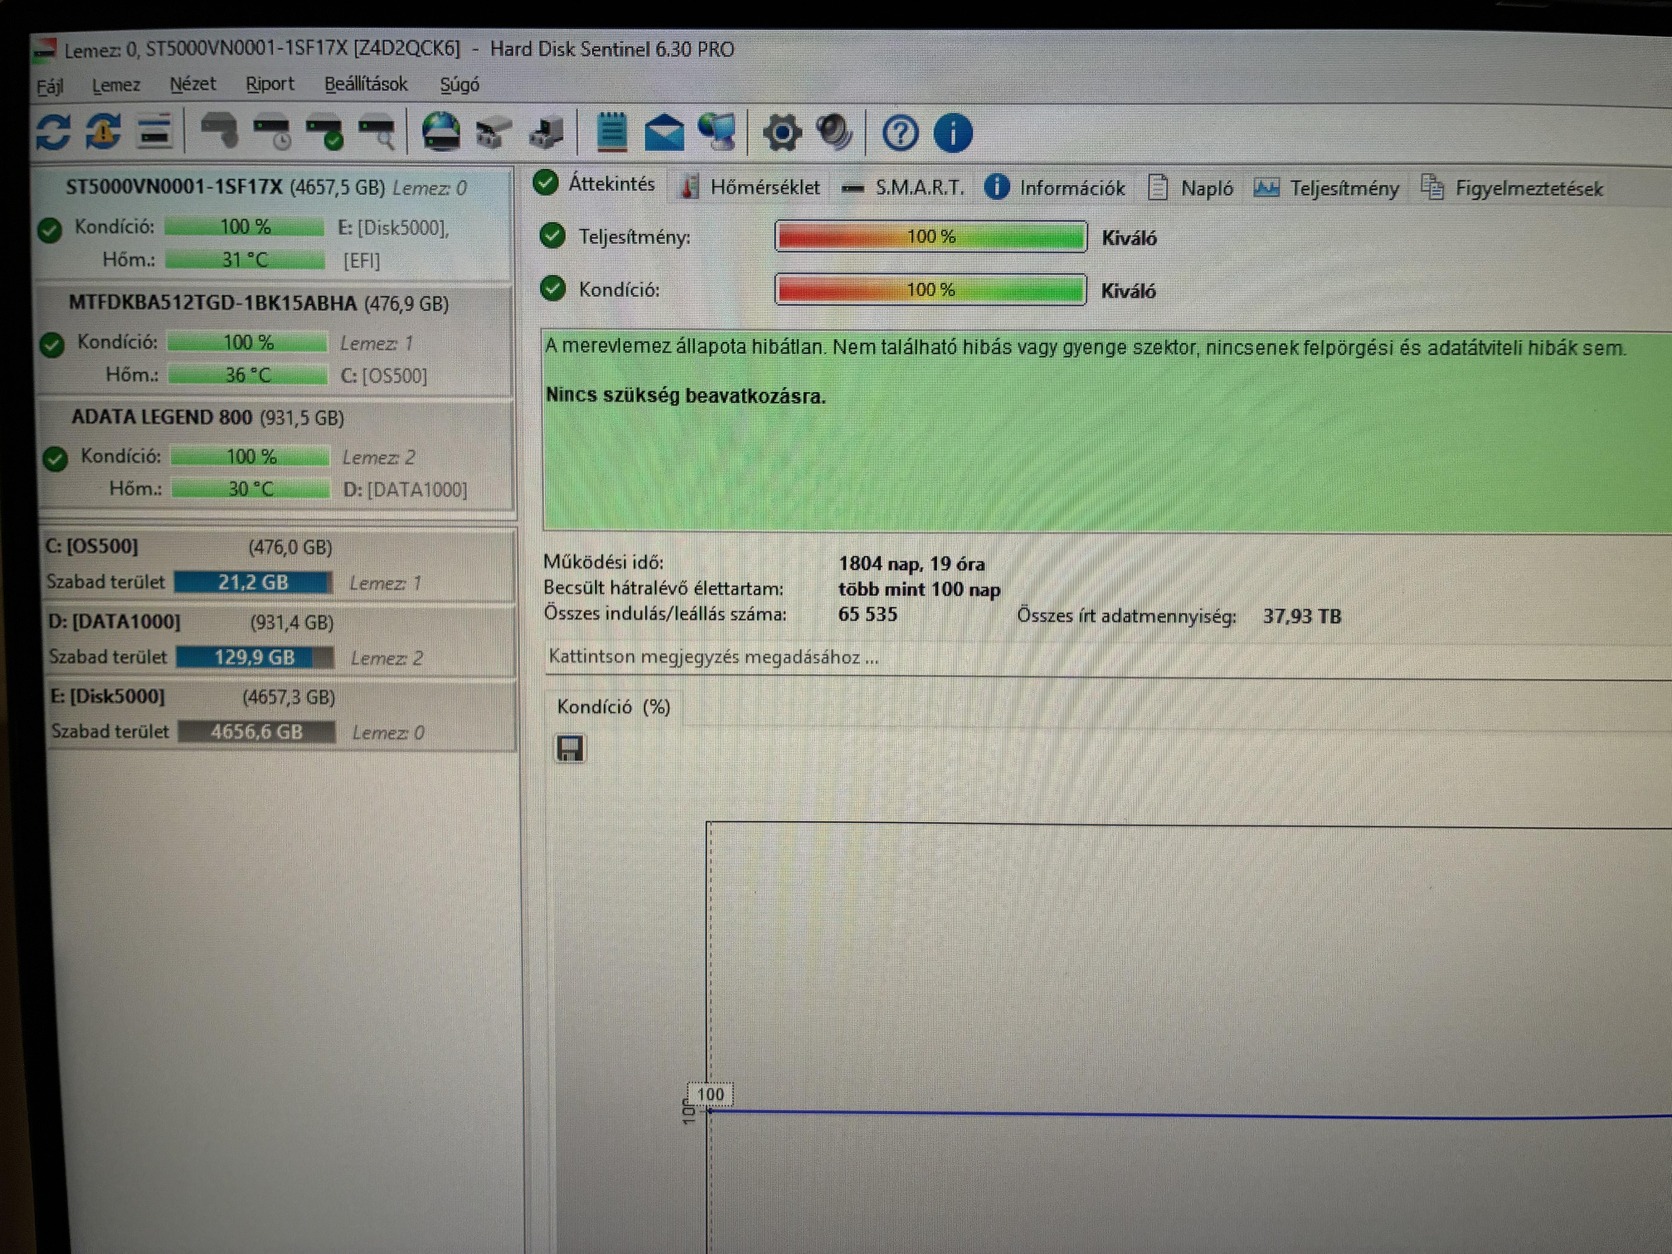Click the green check beside ADATA LEGEND 800 Kondíció

point(55,459)
